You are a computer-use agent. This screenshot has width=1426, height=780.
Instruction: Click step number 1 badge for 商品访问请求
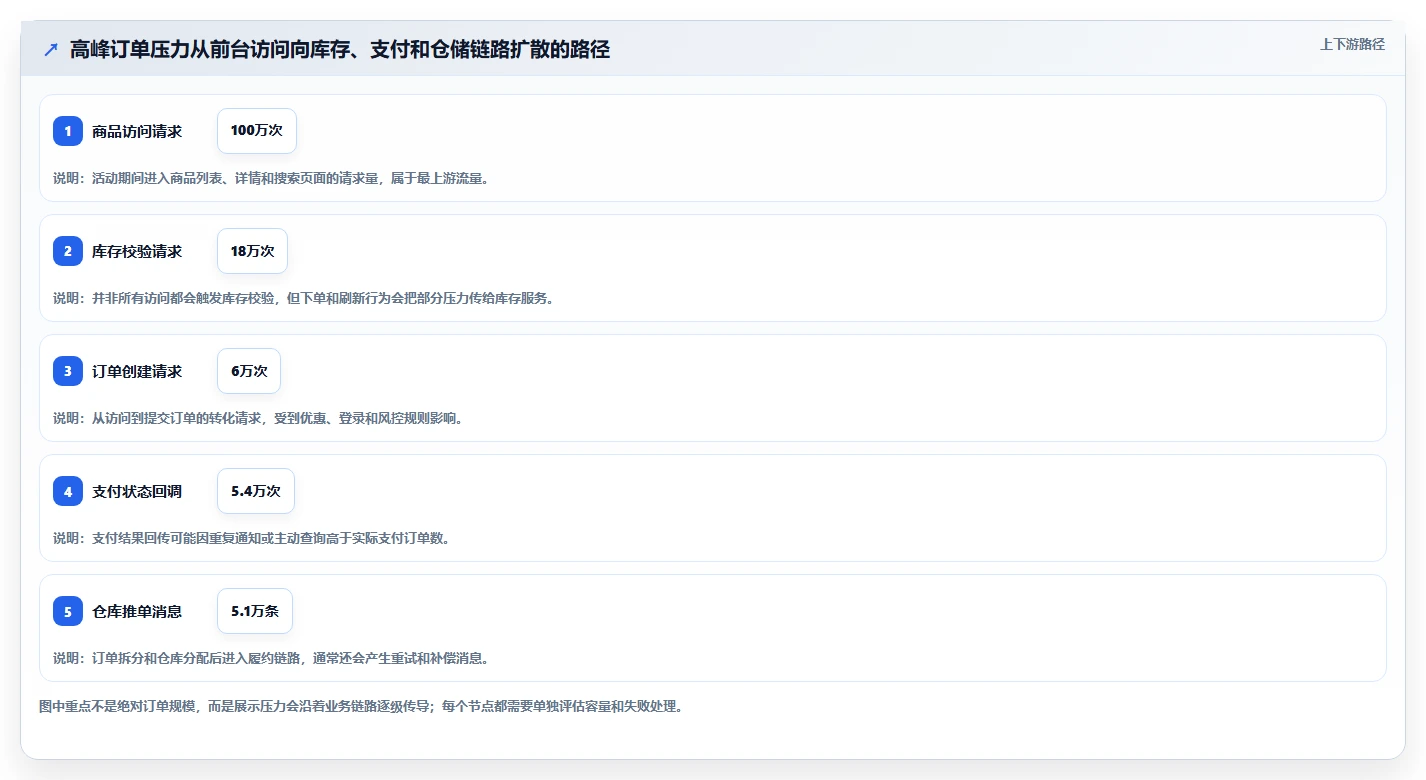[x=68, y=131]
